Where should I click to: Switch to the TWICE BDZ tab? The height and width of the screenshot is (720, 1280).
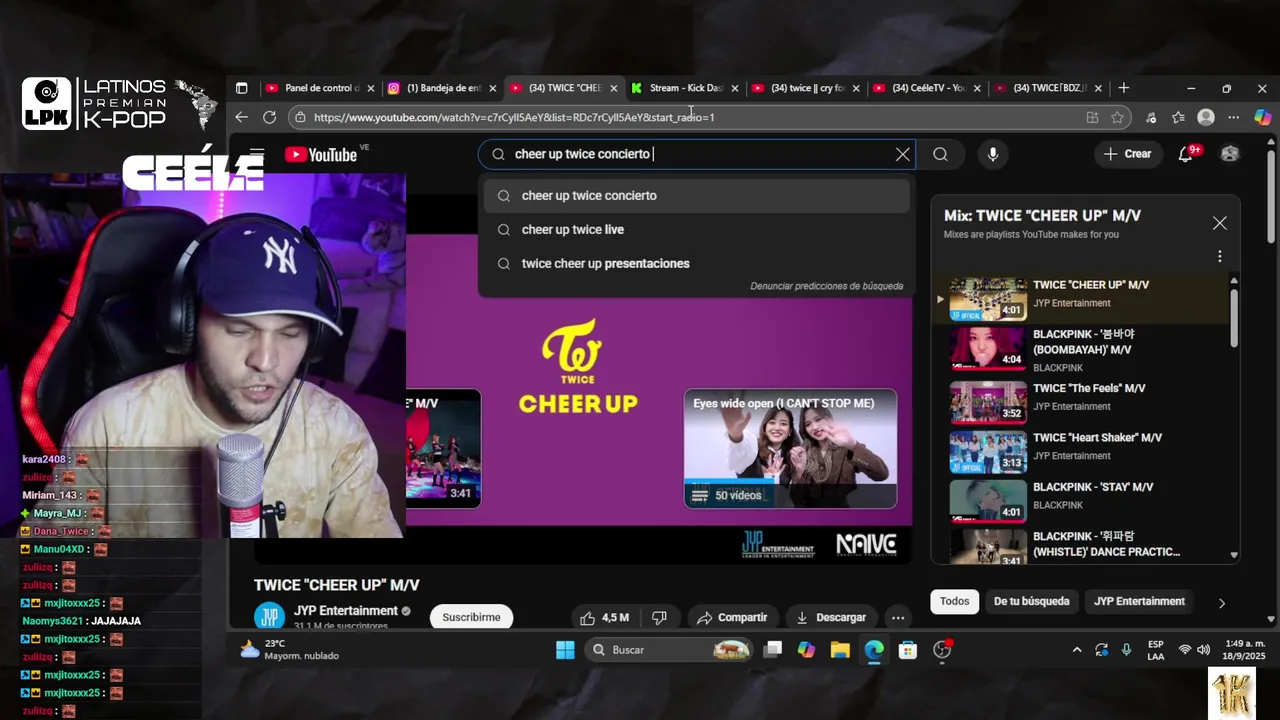coord(1049,88)
